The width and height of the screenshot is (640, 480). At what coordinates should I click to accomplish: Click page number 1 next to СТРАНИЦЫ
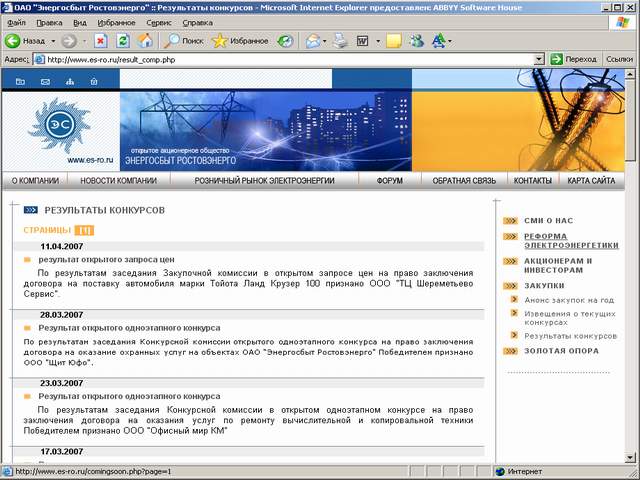pyautogui.click(x=84, y=230)
